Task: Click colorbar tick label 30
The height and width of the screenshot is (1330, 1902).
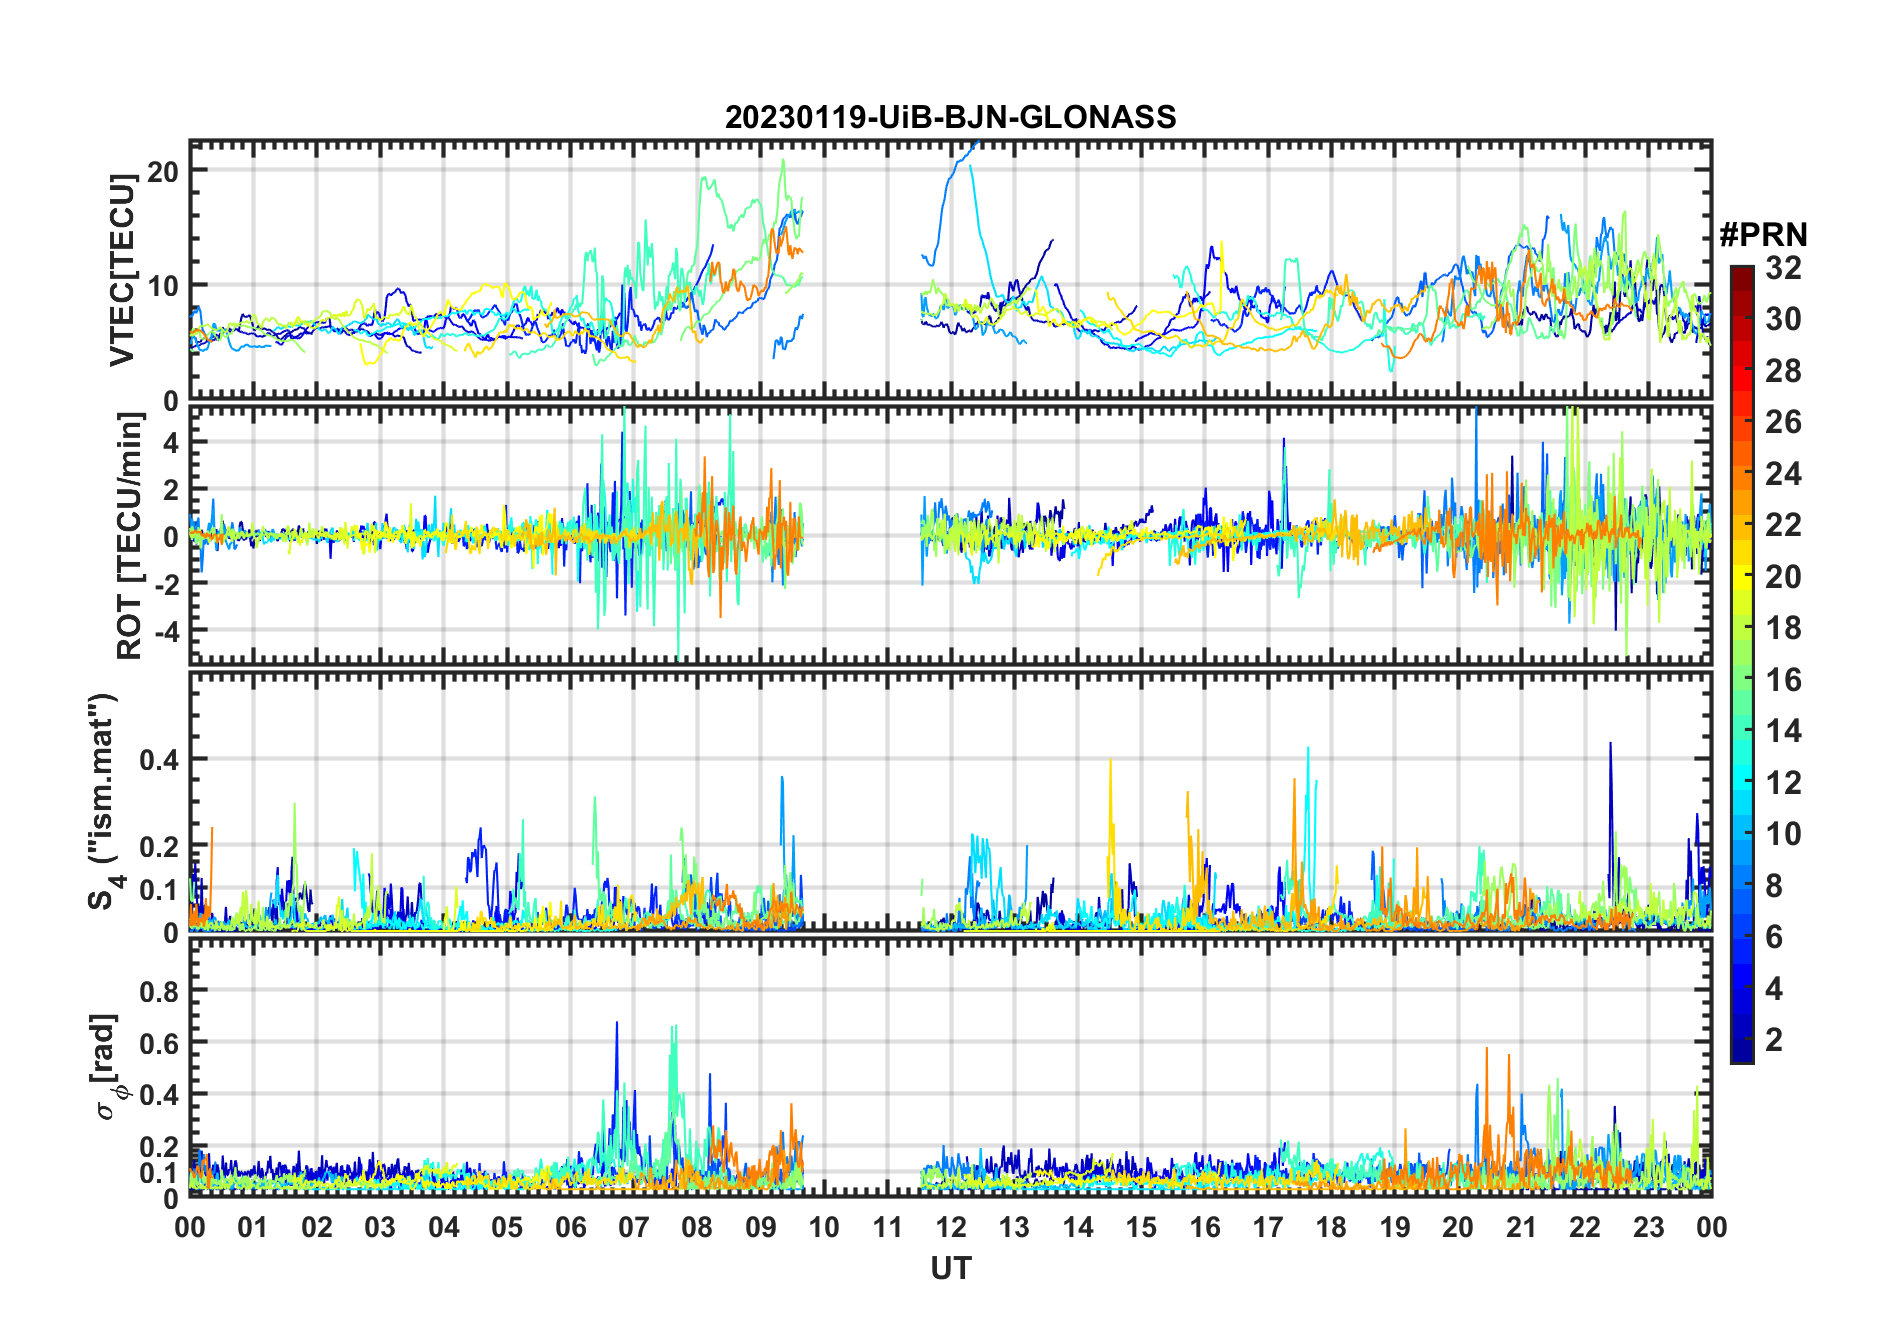Action: pos(1783,319)
